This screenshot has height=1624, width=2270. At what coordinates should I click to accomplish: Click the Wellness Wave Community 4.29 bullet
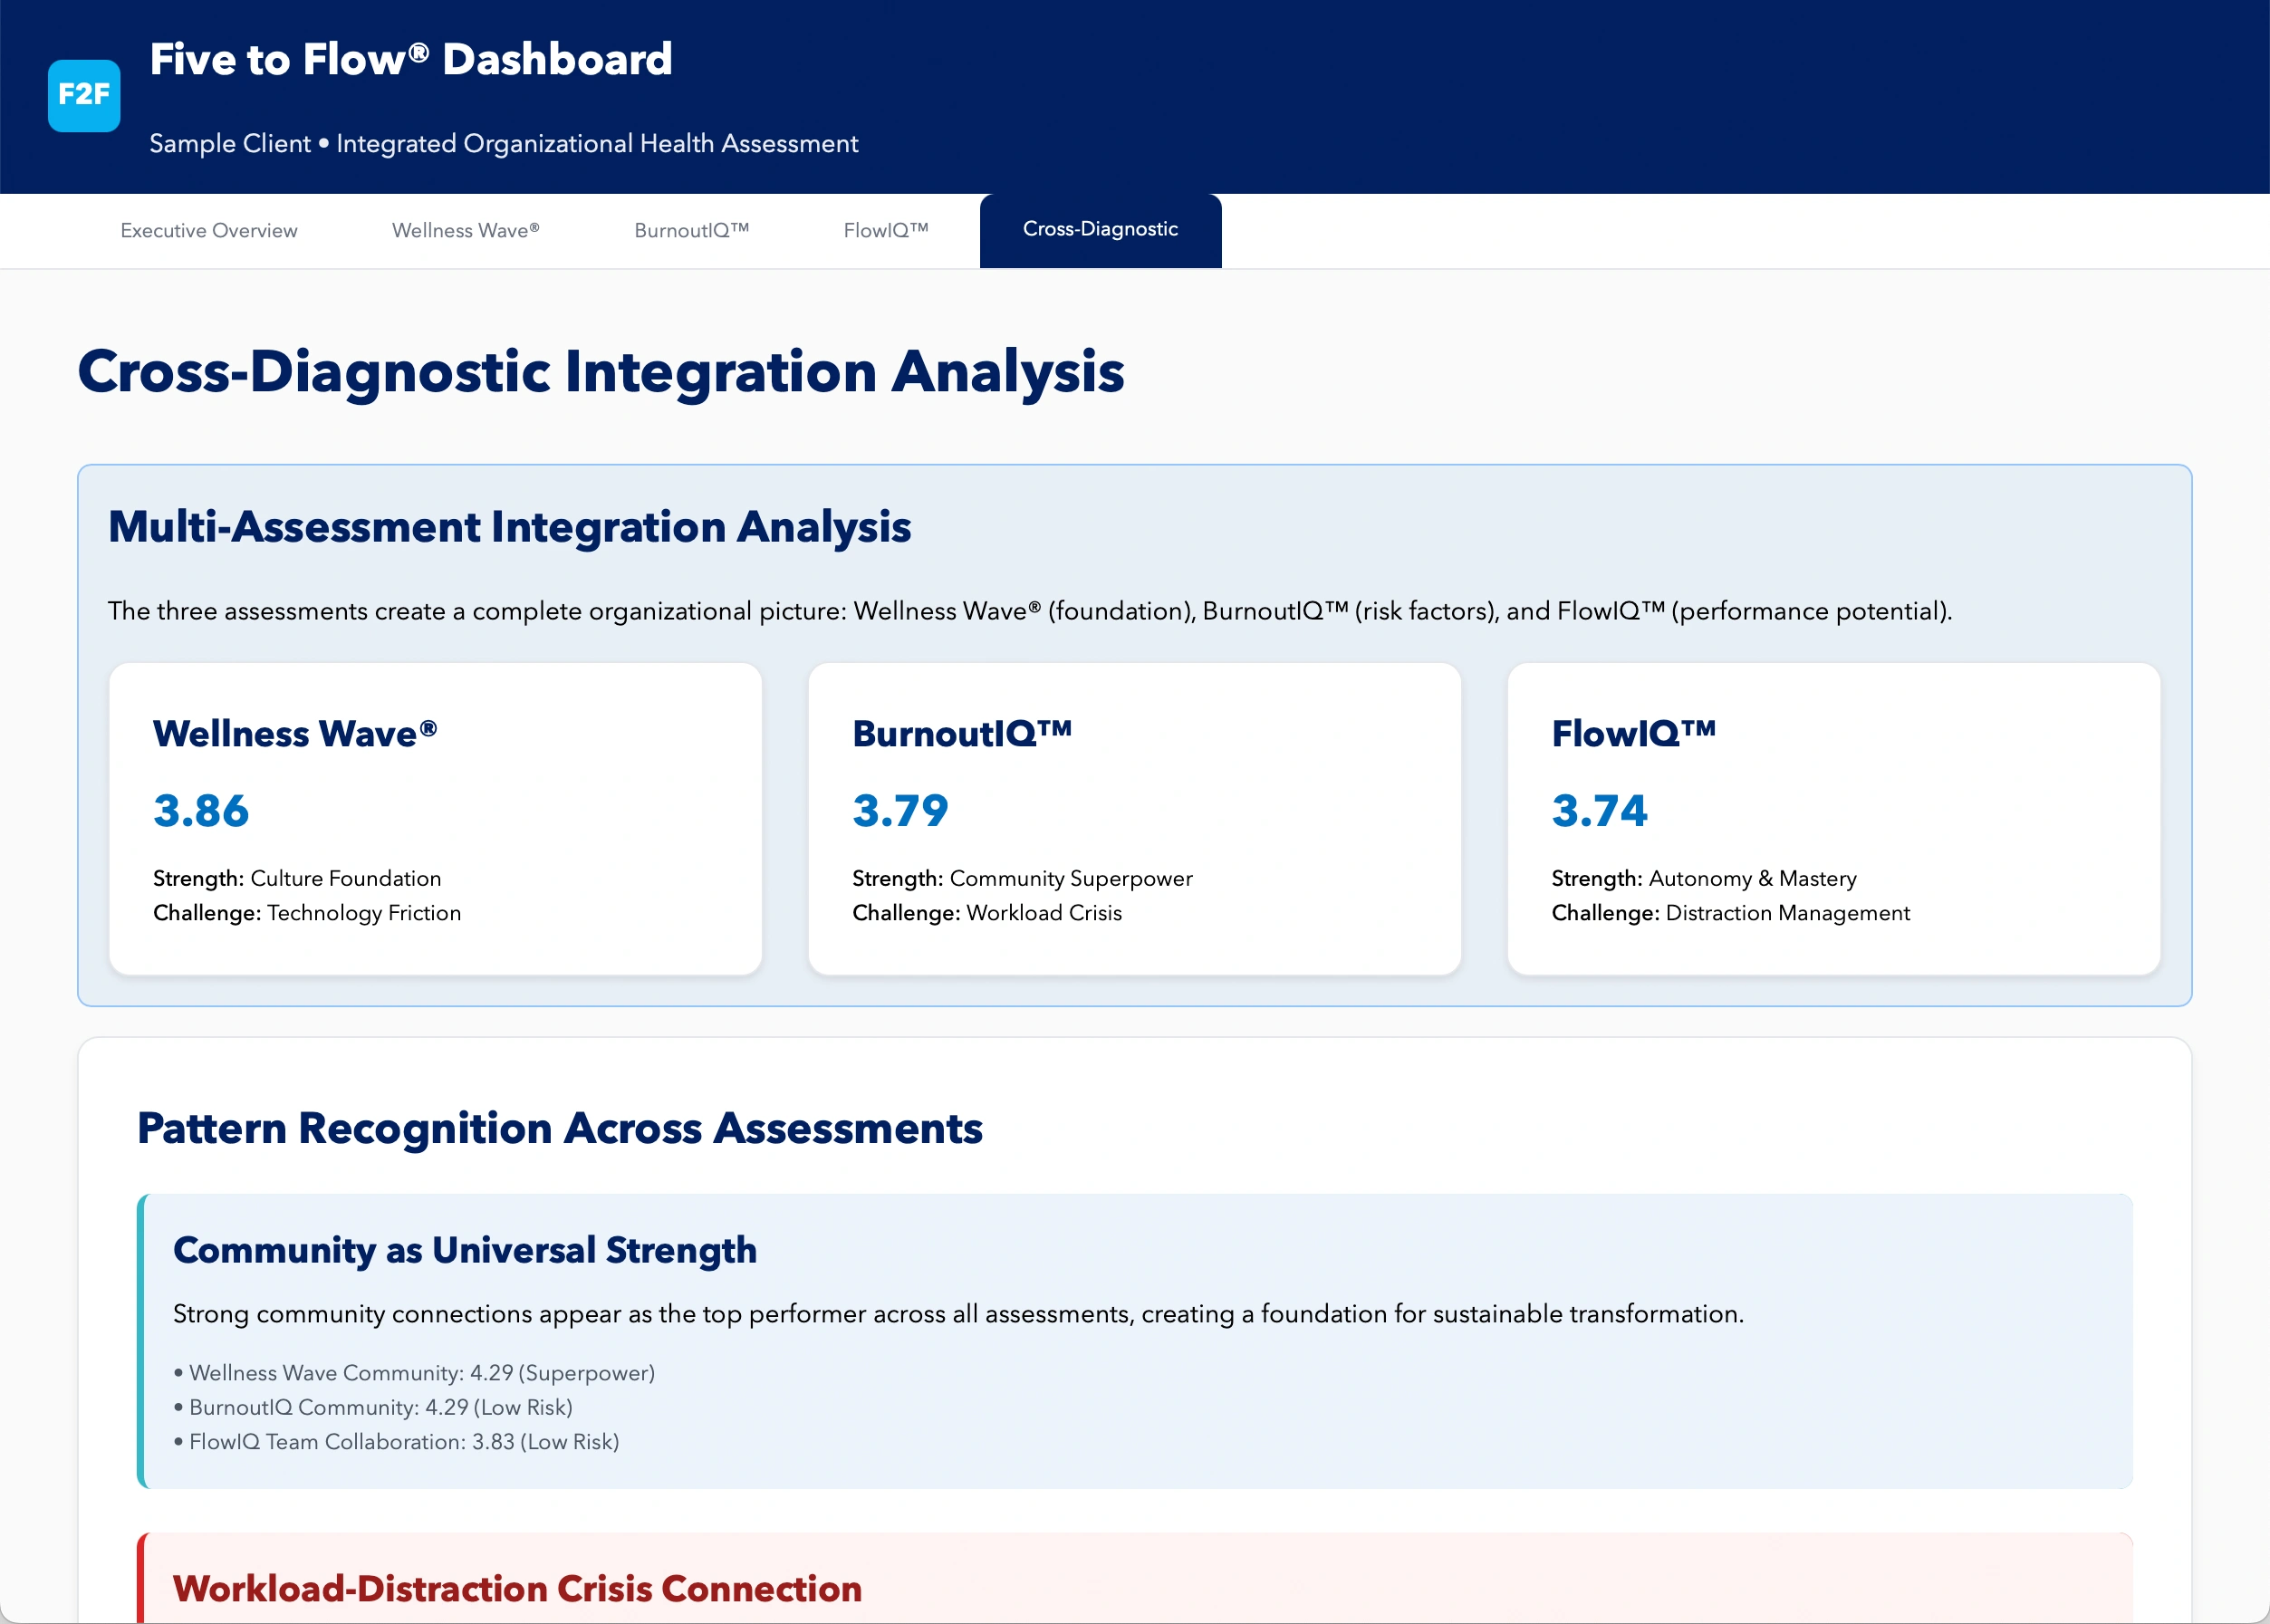coord(414,1373)
